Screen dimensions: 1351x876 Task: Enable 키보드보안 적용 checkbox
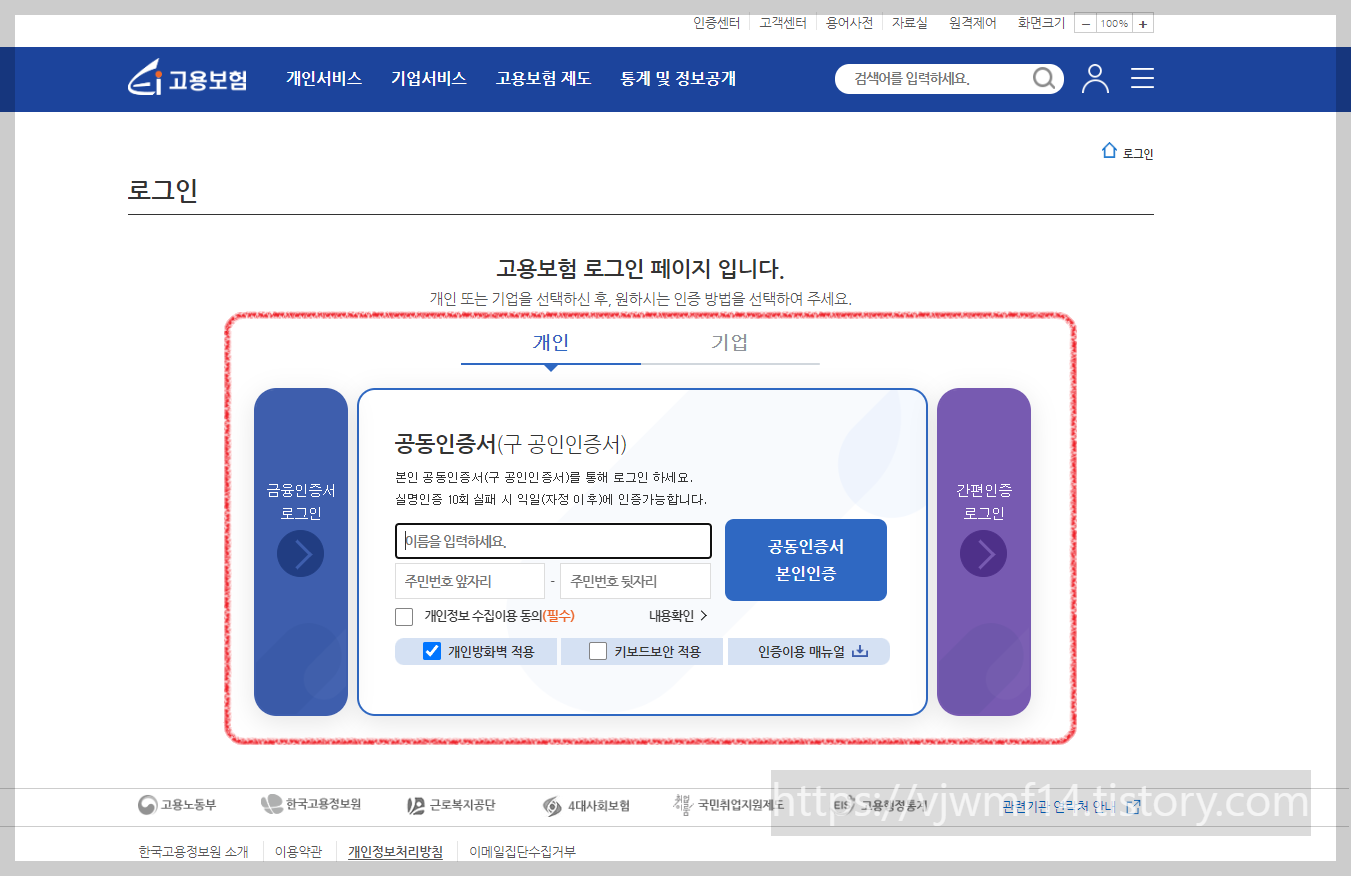coord(598,651)
